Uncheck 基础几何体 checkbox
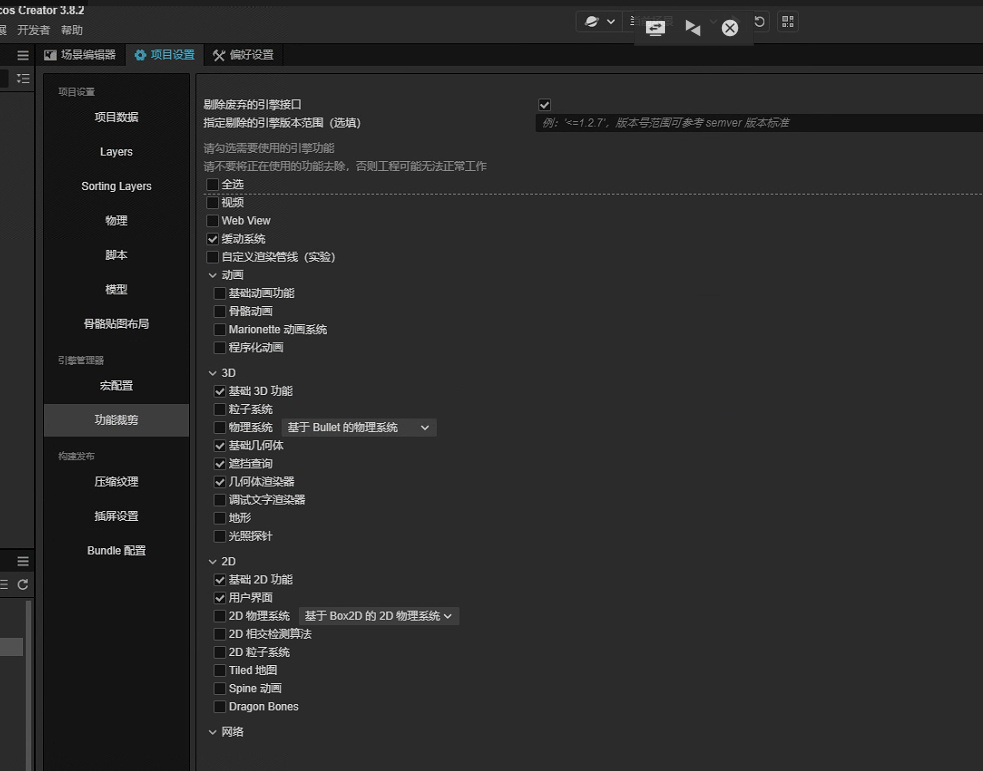 pyautogui.click(x=219, y=446)
